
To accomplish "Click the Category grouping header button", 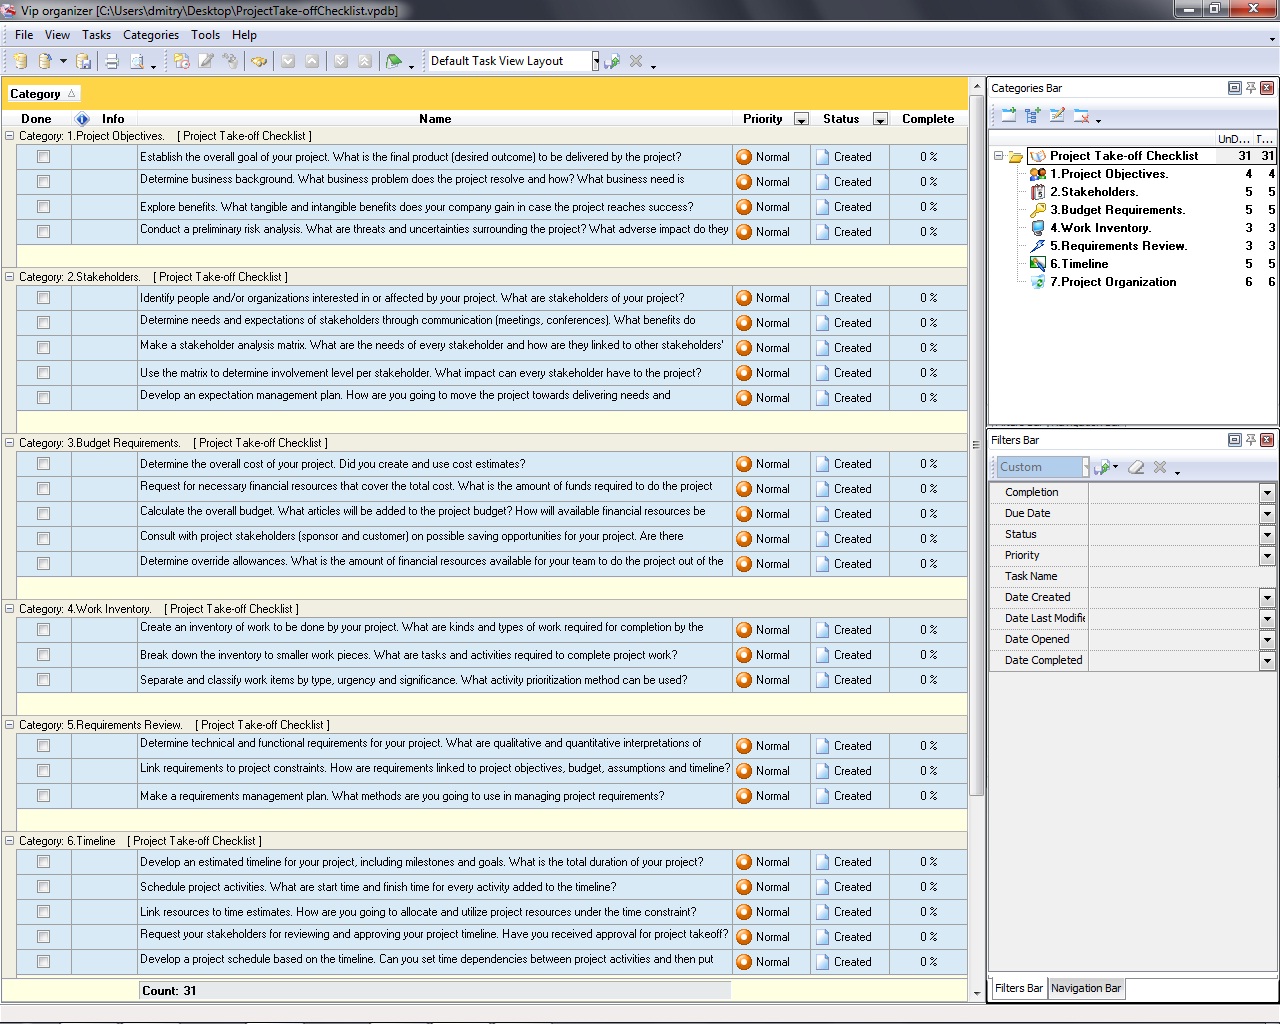I will click(42, 94).
